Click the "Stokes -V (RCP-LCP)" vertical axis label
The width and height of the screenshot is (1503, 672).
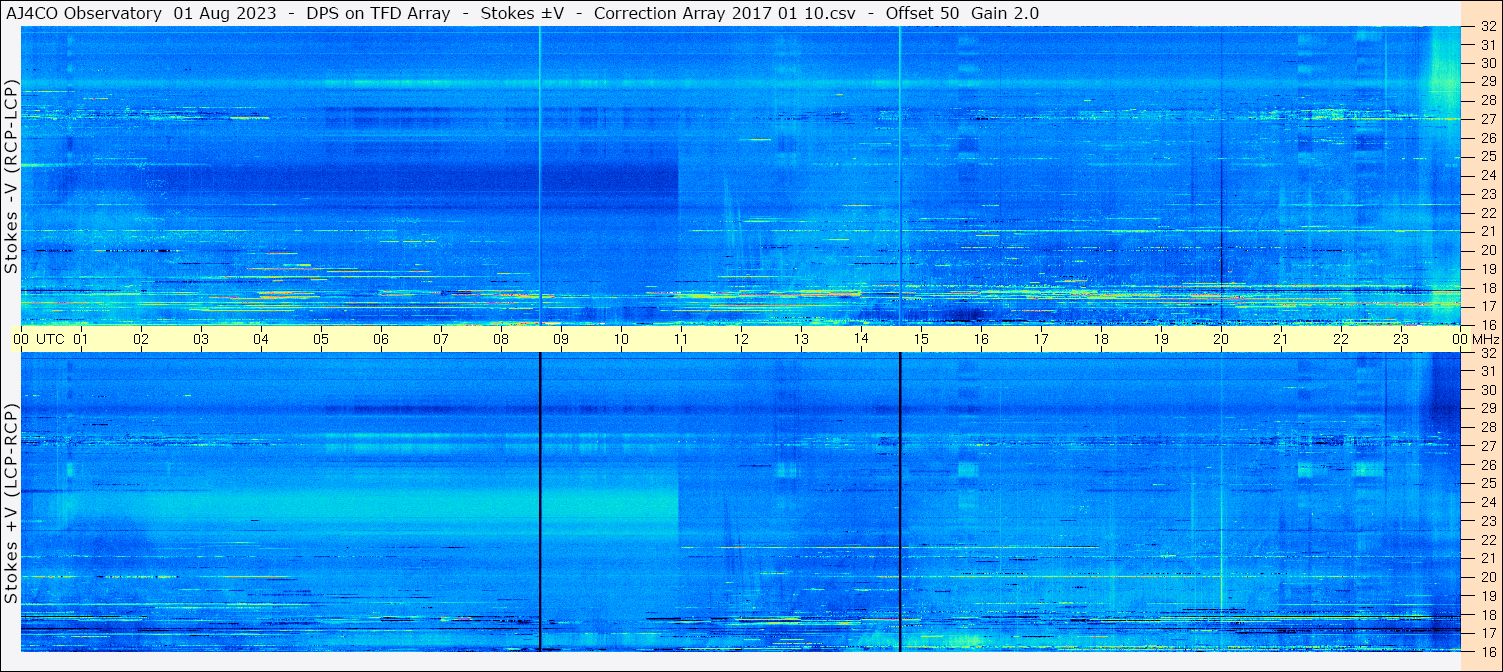point(11,176)
